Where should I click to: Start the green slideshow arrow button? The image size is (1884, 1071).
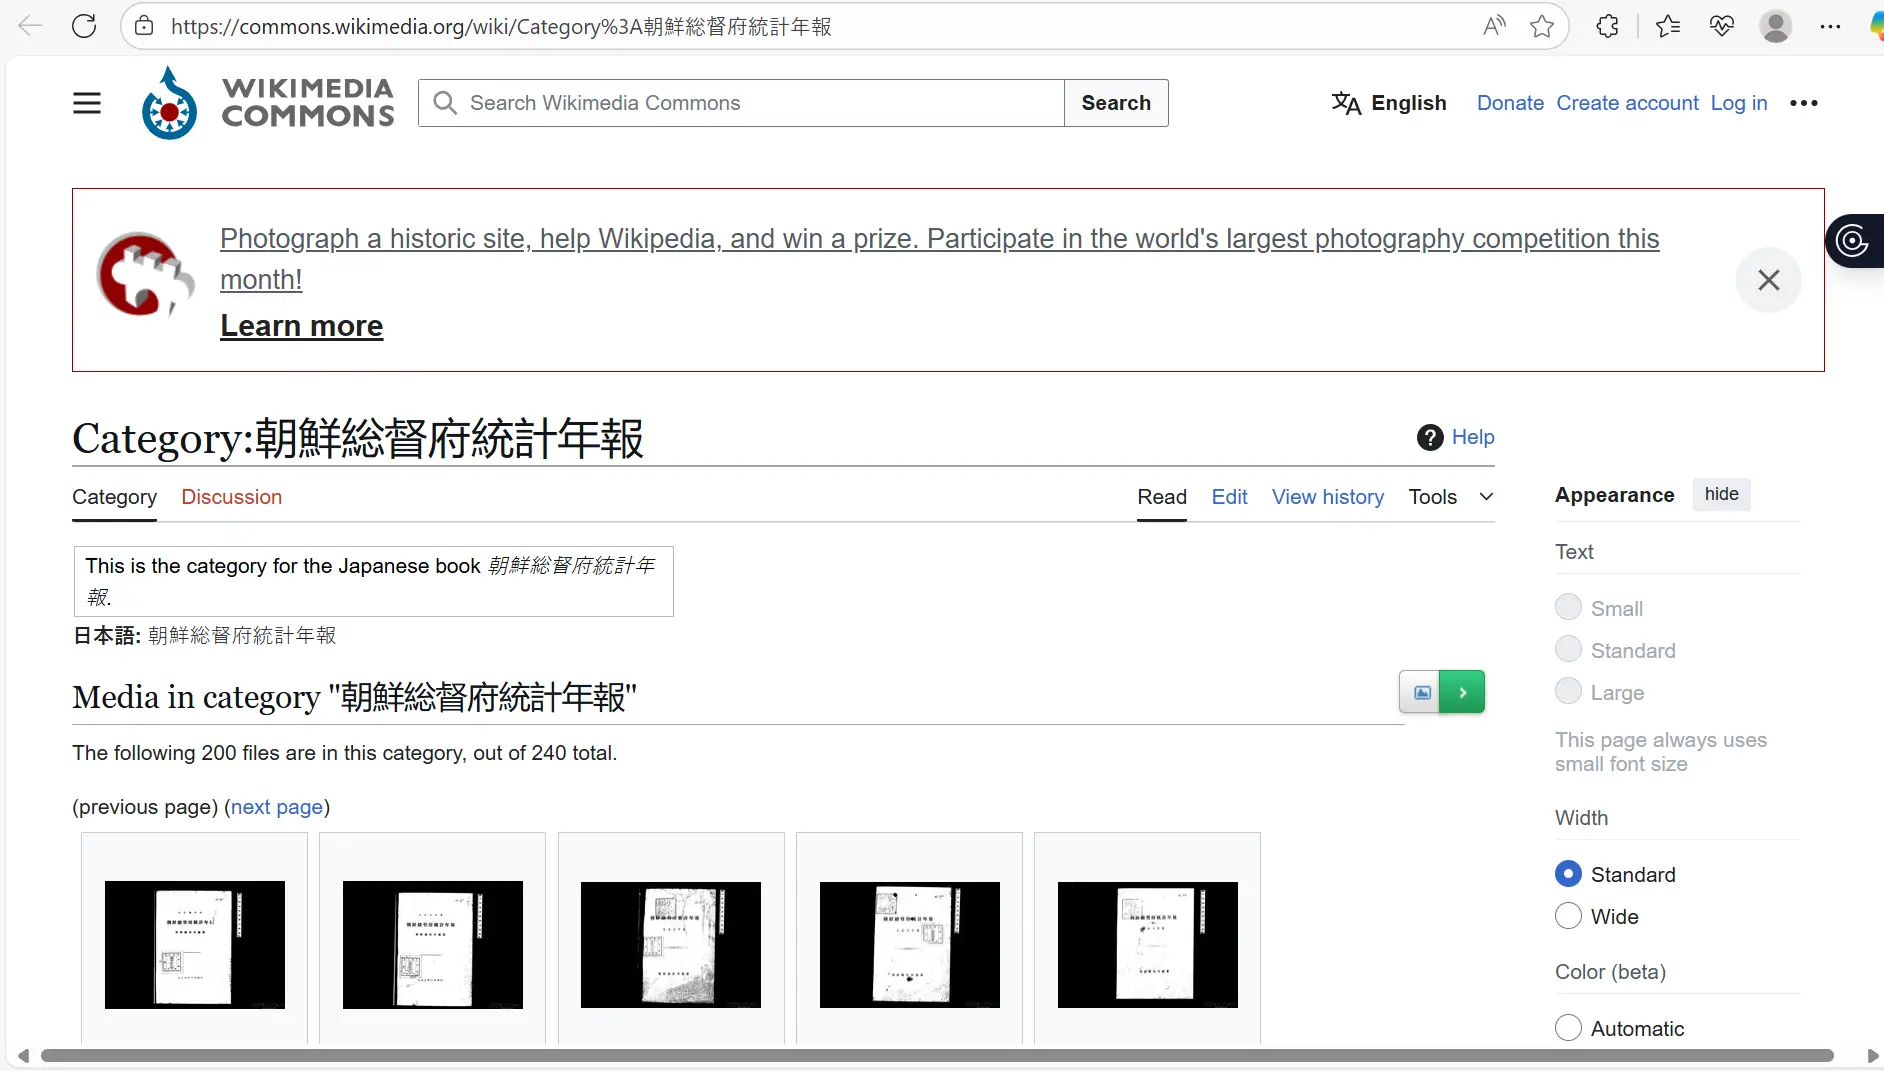[1462, 692]
